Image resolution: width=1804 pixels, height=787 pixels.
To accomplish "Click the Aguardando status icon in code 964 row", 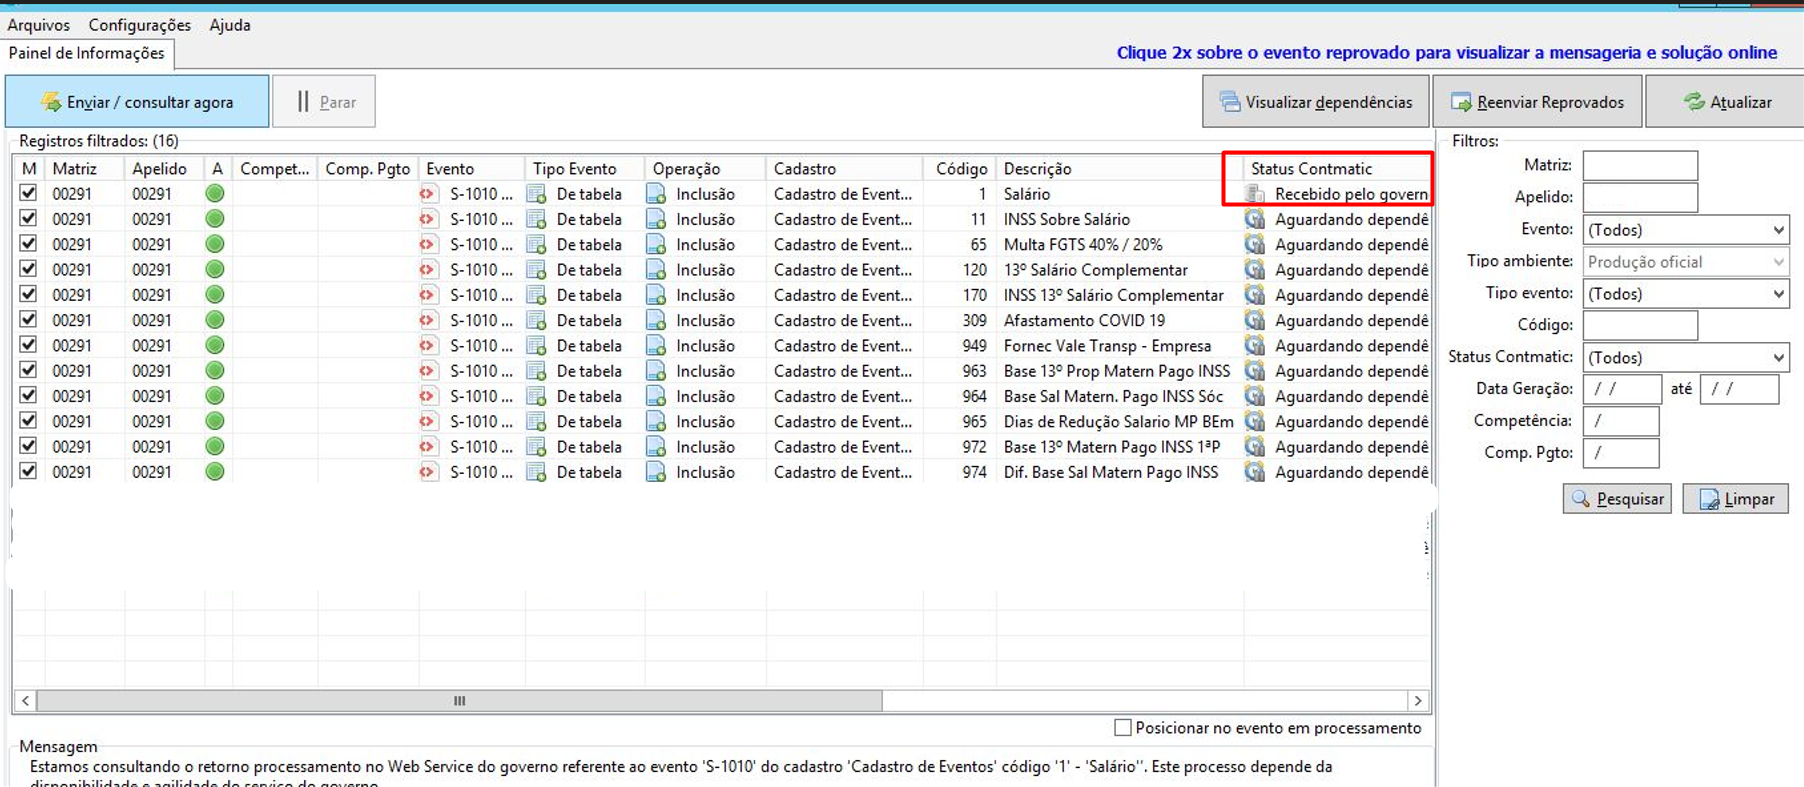I will (x=1255, y=396).
